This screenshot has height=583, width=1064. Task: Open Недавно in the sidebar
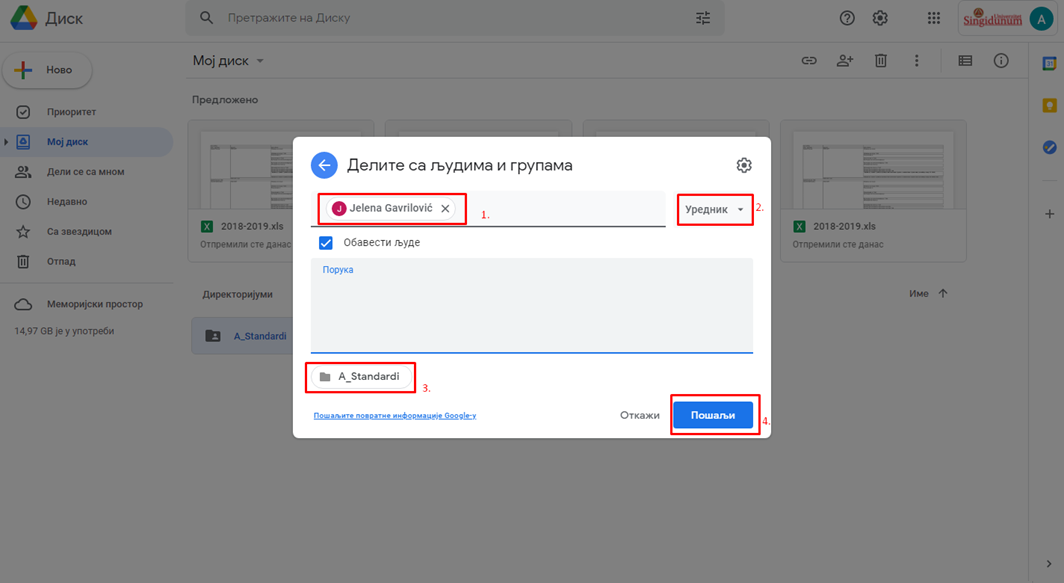pyautogui.click(x=66, y=202)
